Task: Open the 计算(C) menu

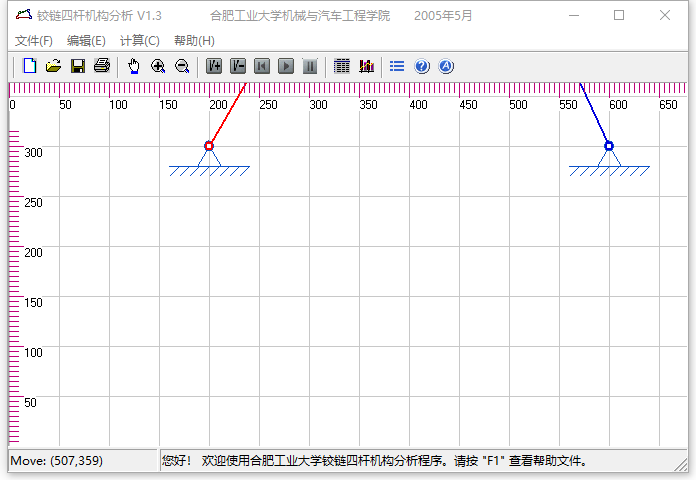Action: (140, 41)
